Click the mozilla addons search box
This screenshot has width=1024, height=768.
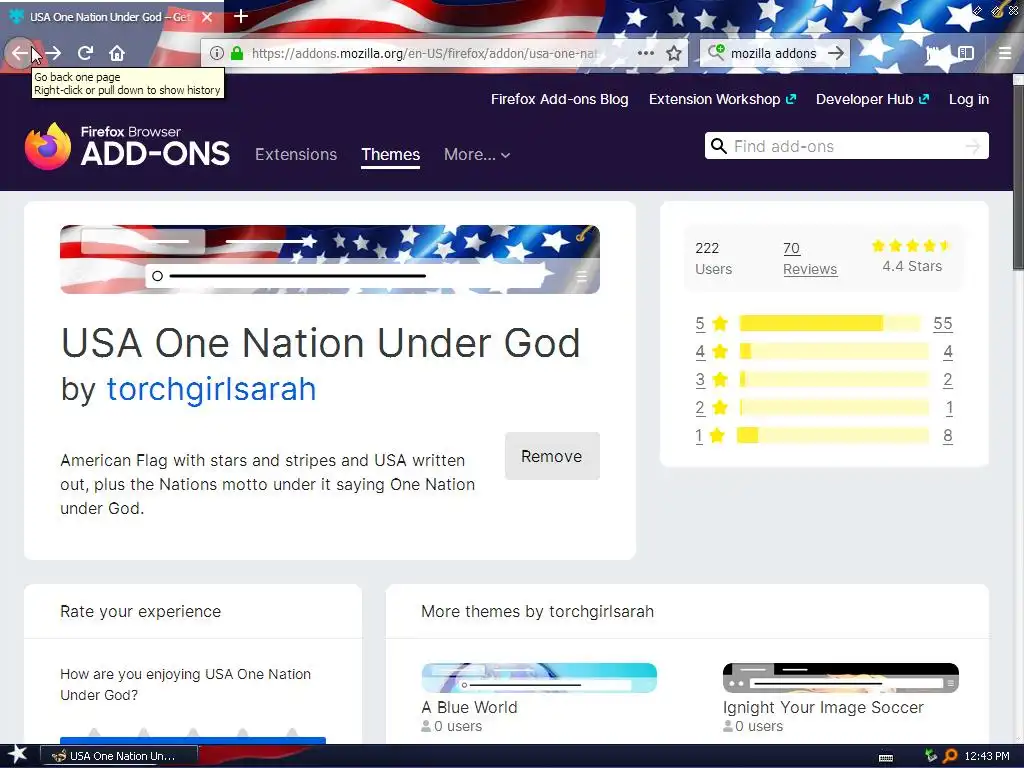[x=774, y=53]
